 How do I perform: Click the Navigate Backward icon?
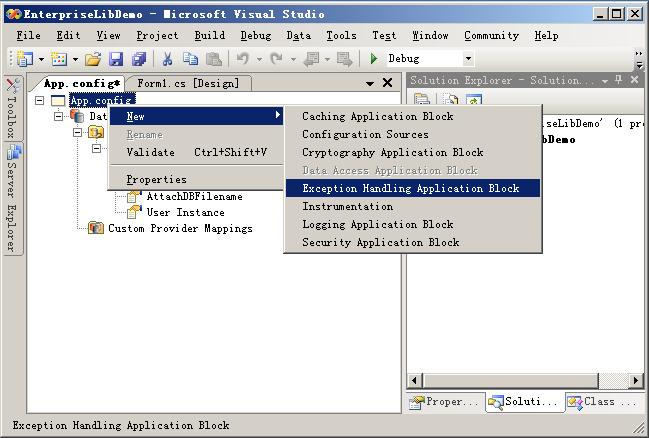[311, 59]
